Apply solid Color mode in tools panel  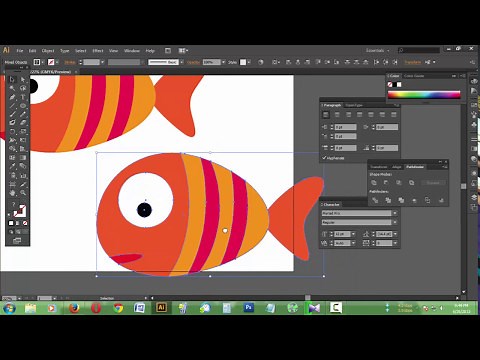[11, 223]
